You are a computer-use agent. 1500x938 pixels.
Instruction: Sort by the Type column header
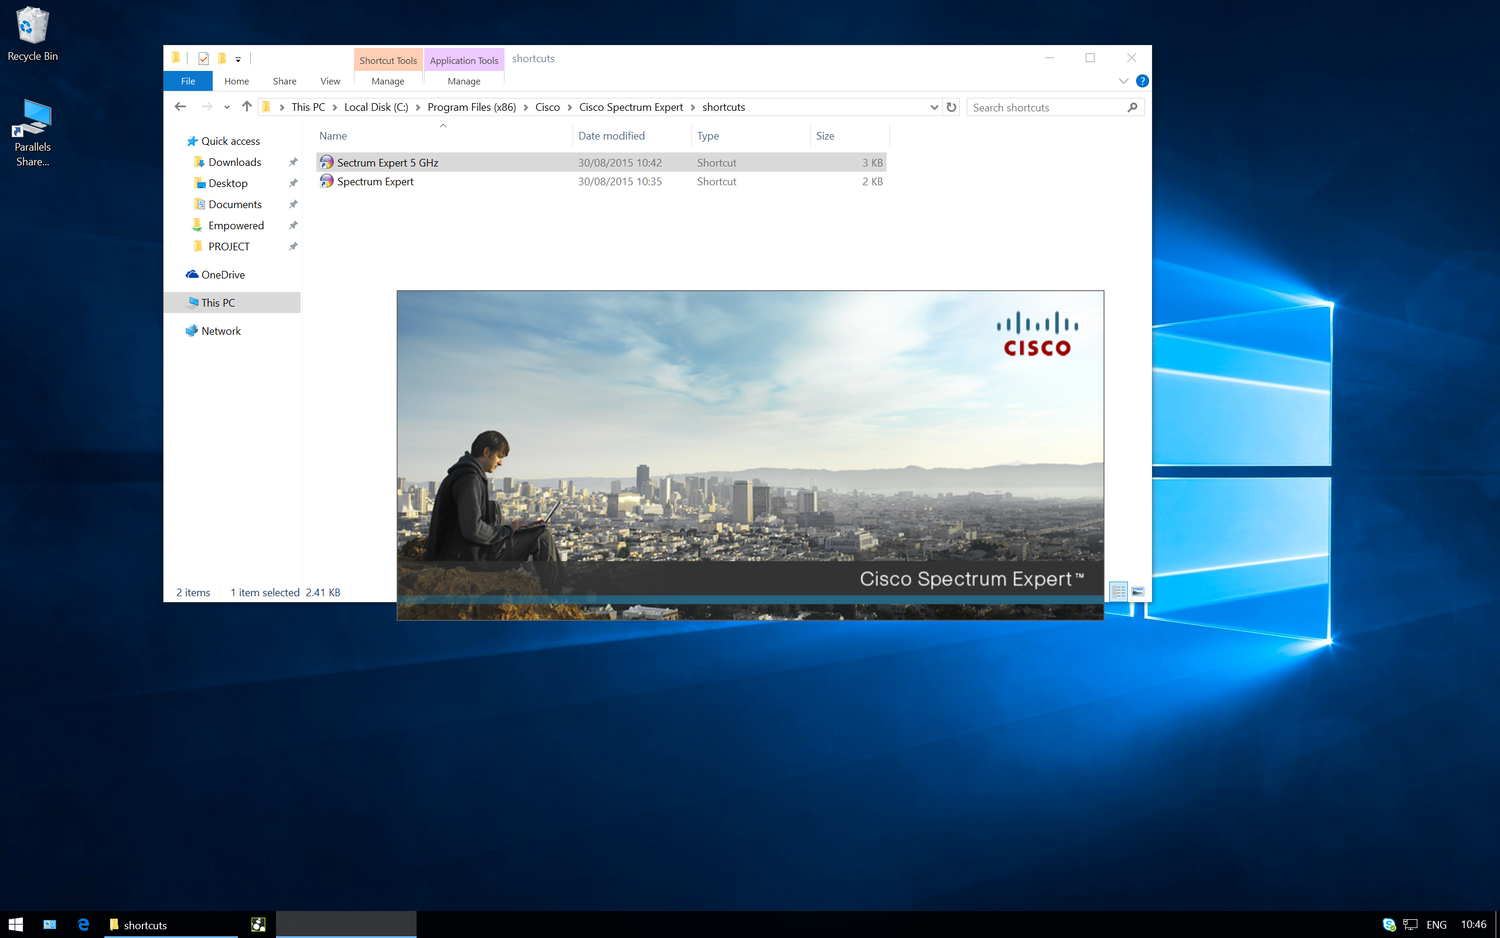coord(751,136)
